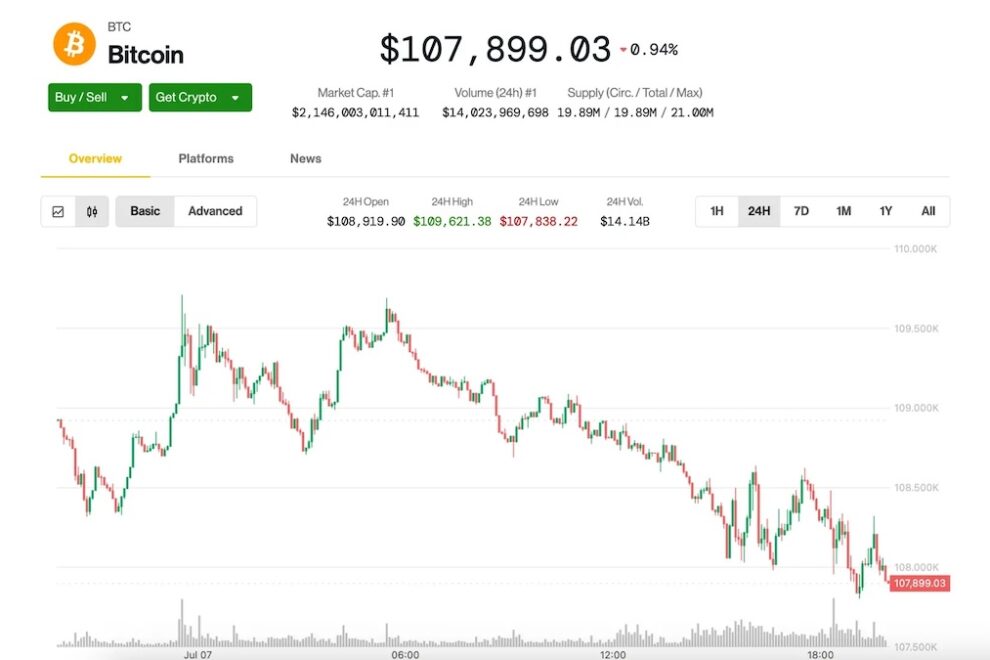Set chart range to 24H
990x660 pixels.
(x=759, y=211)
